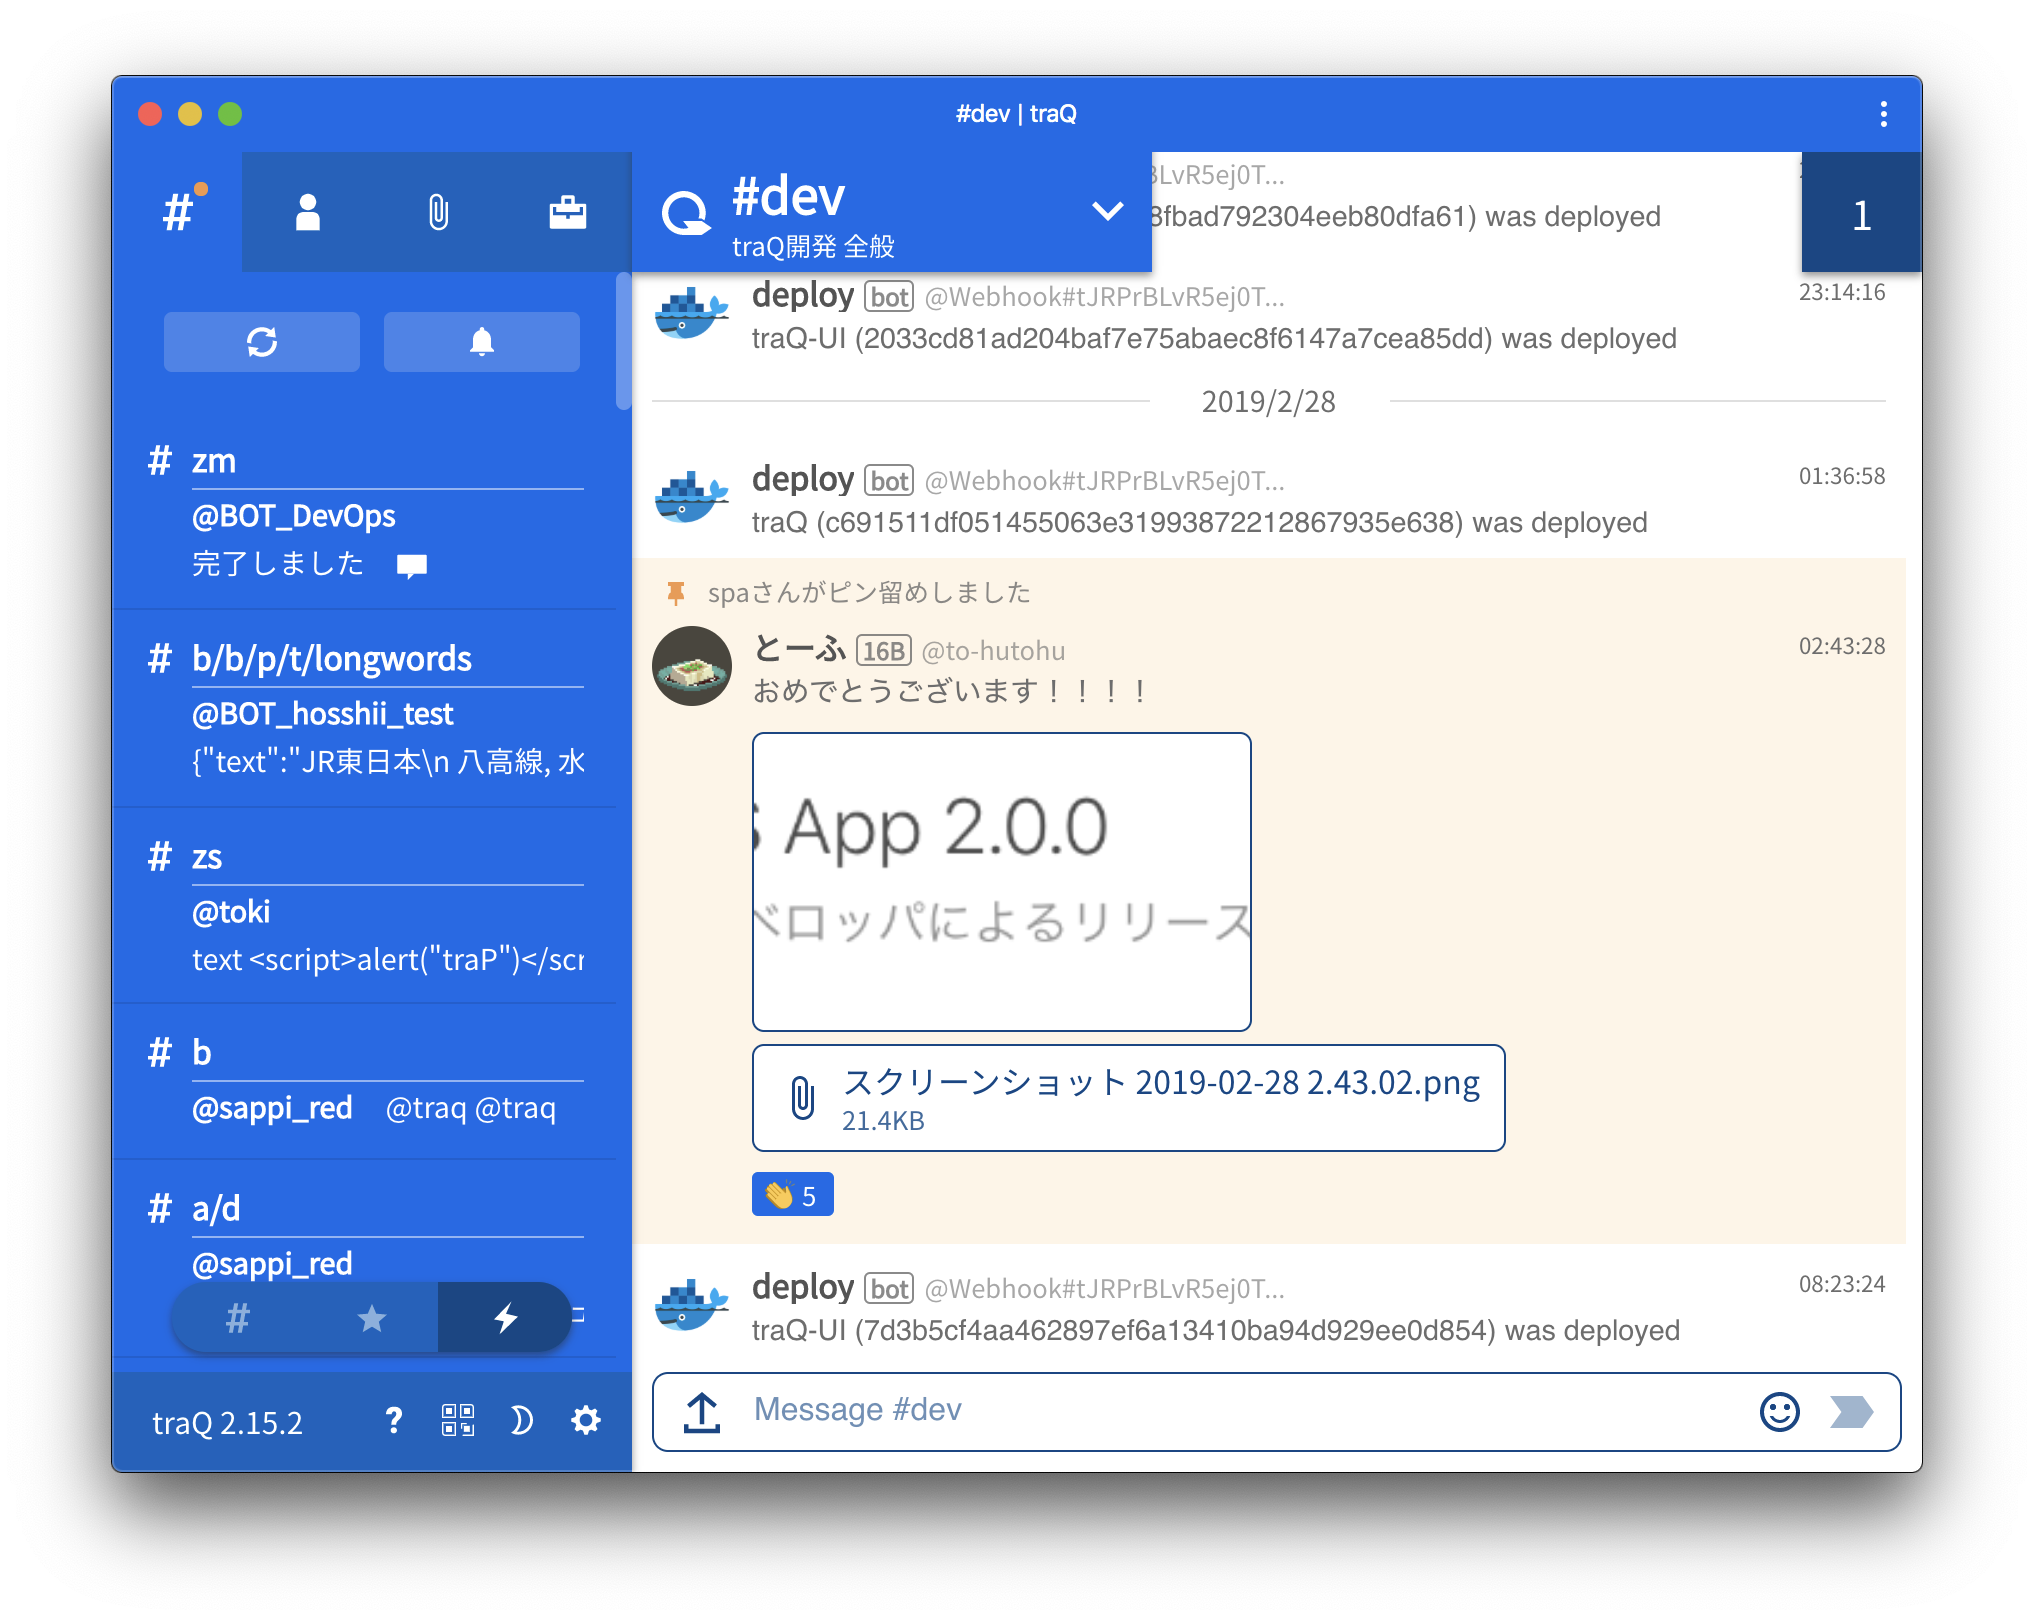Viewport: 2034px width, 1620px height.
Task: Switch to activity lightning mode
Action: [505, 1318]
